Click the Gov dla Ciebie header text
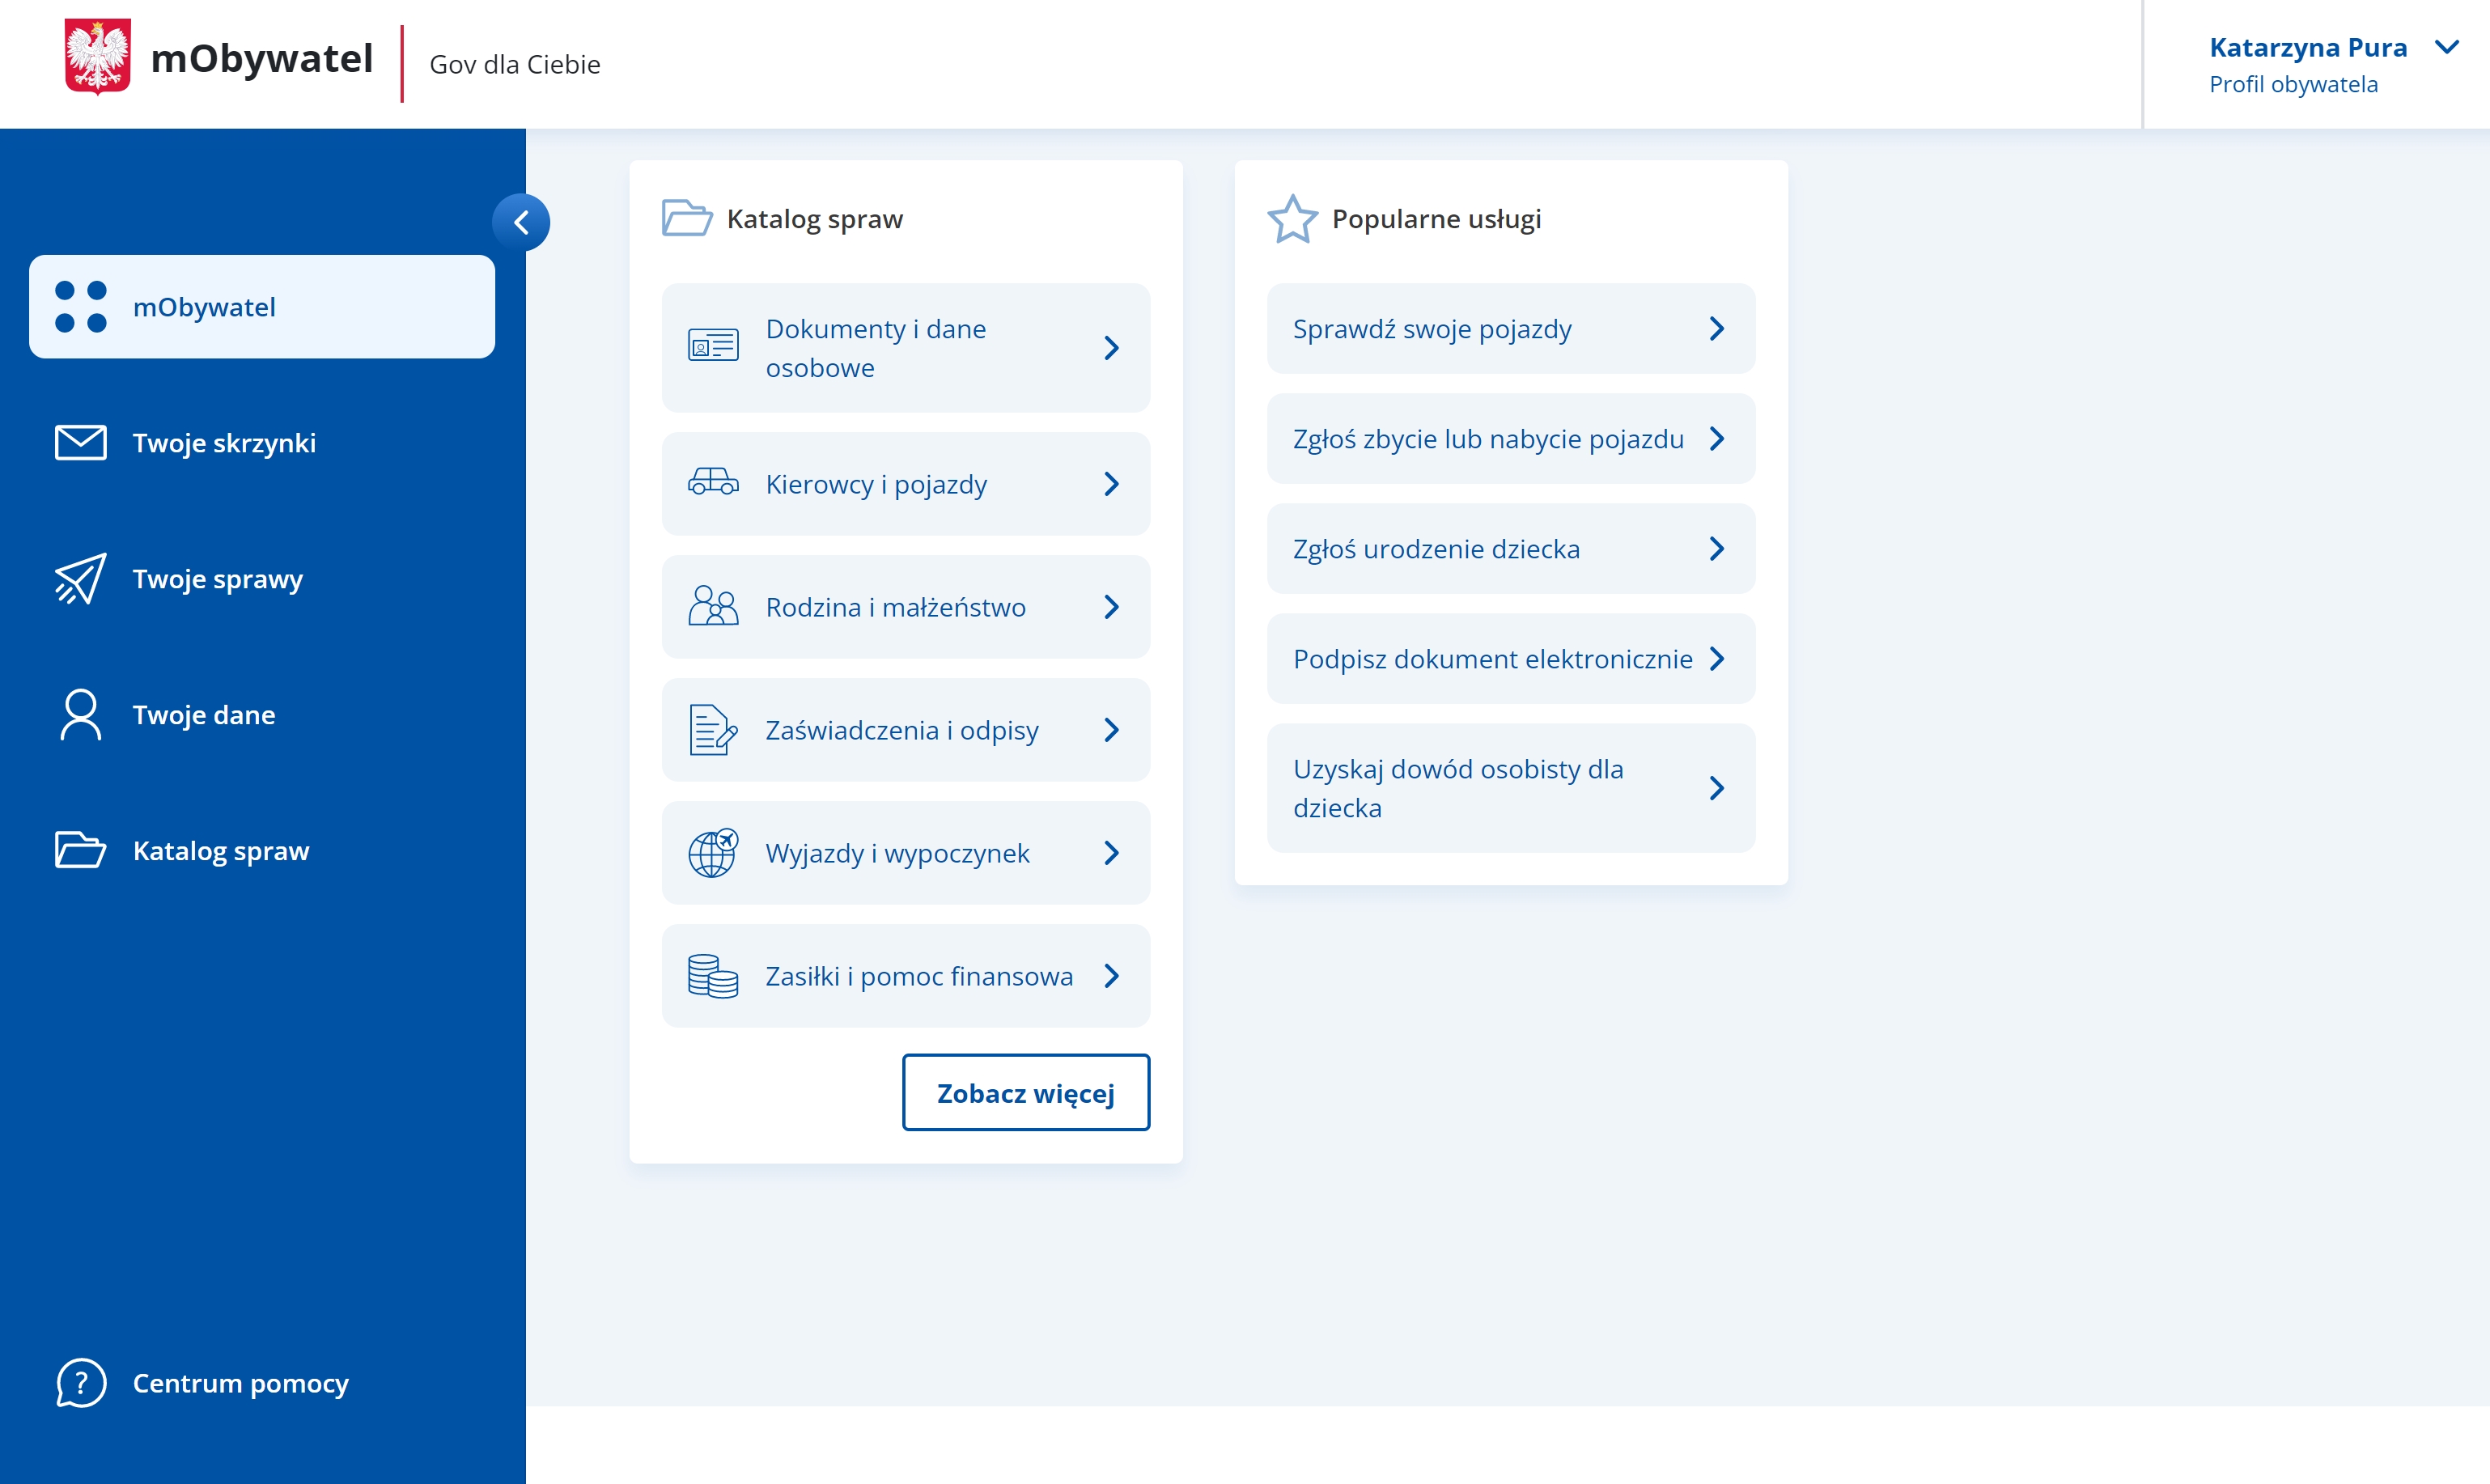Screen dimensions: 2490x1484 click(515, 64)
